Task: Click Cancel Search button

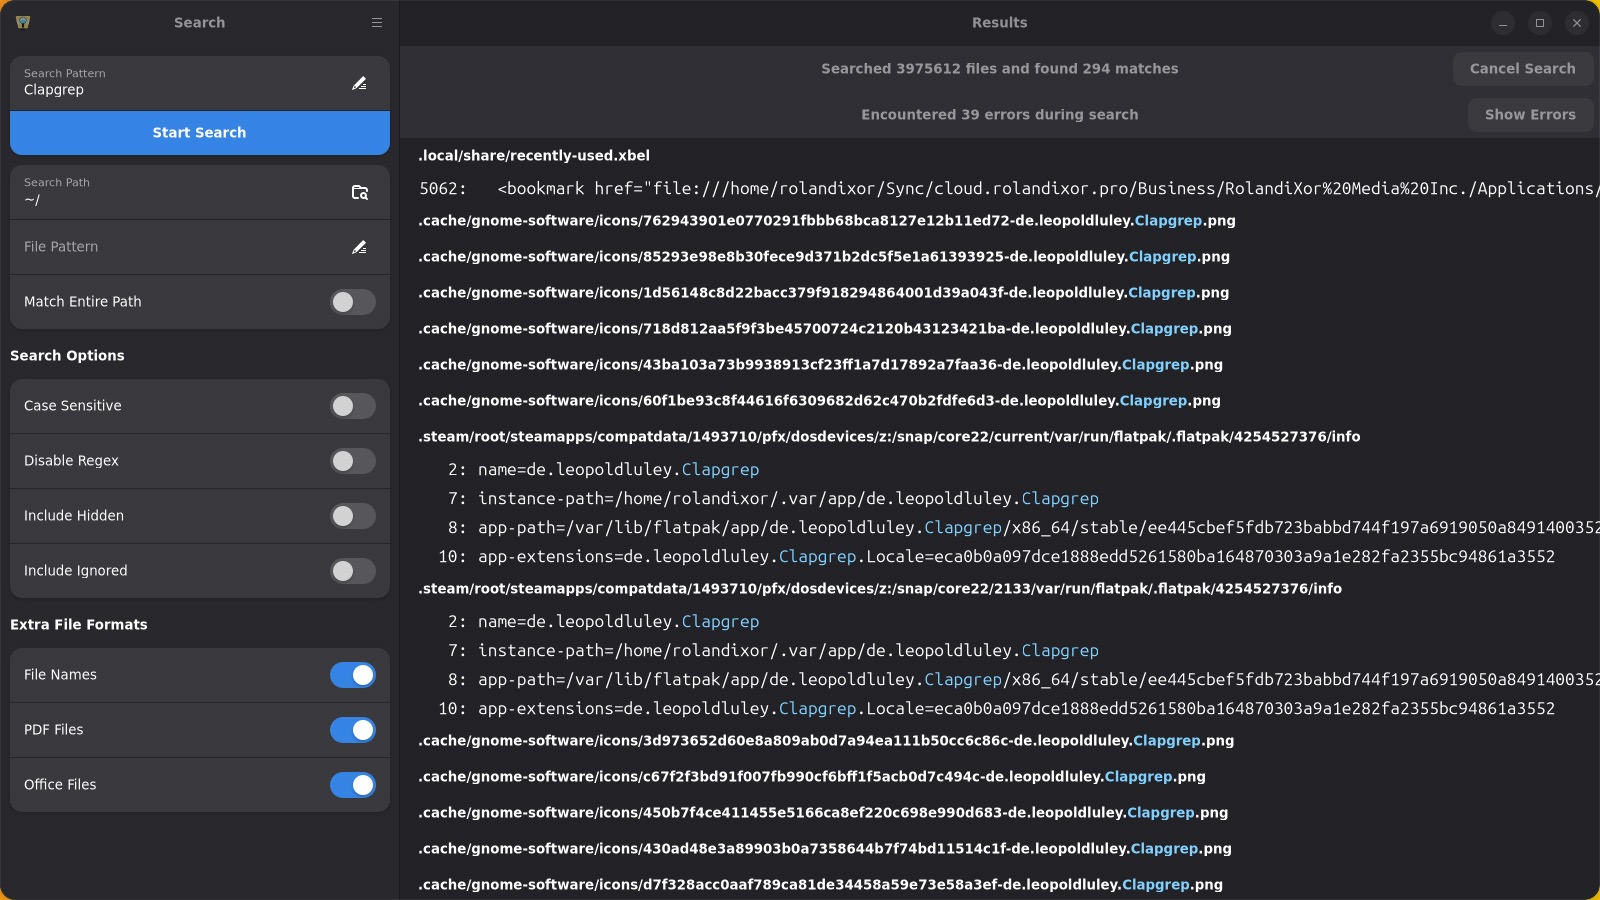Action: pyautogui.click(x=1522, y=69)
